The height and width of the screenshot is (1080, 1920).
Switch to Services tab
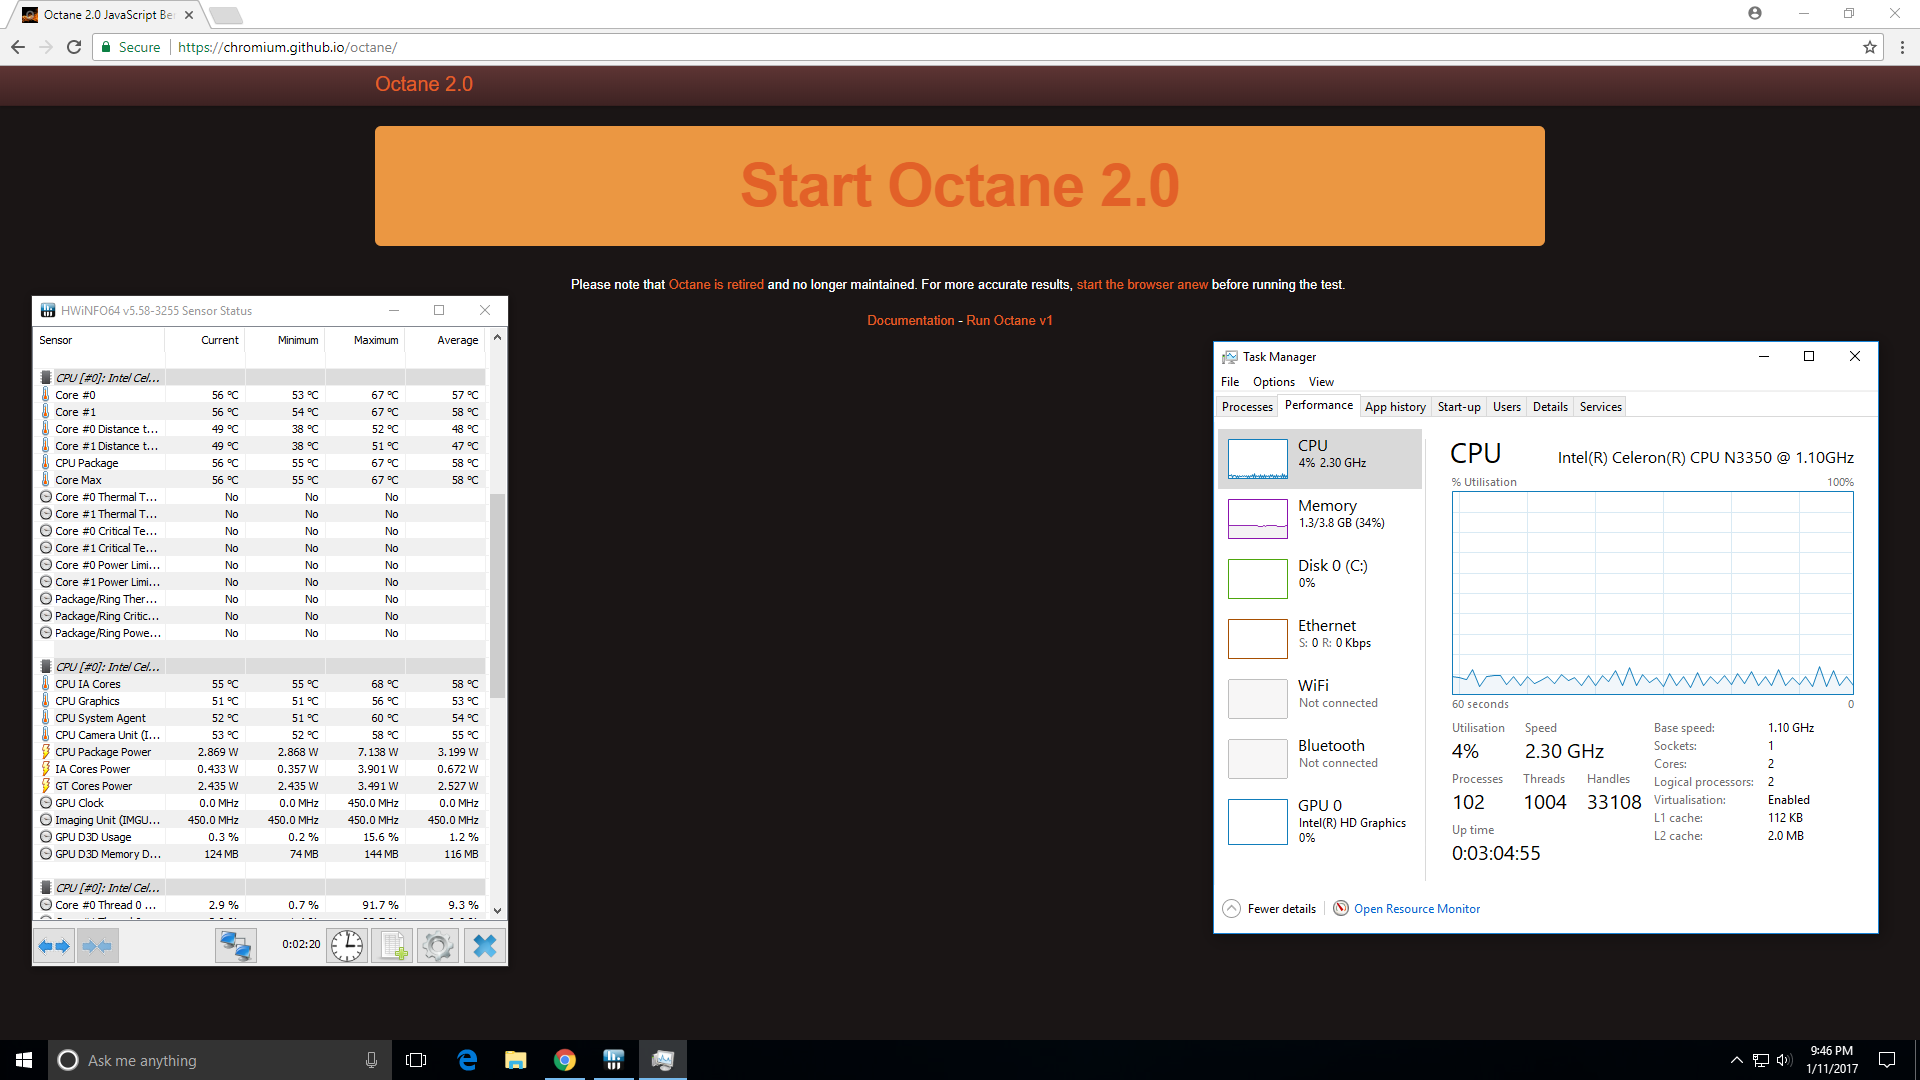click(x=1600, y=407)
